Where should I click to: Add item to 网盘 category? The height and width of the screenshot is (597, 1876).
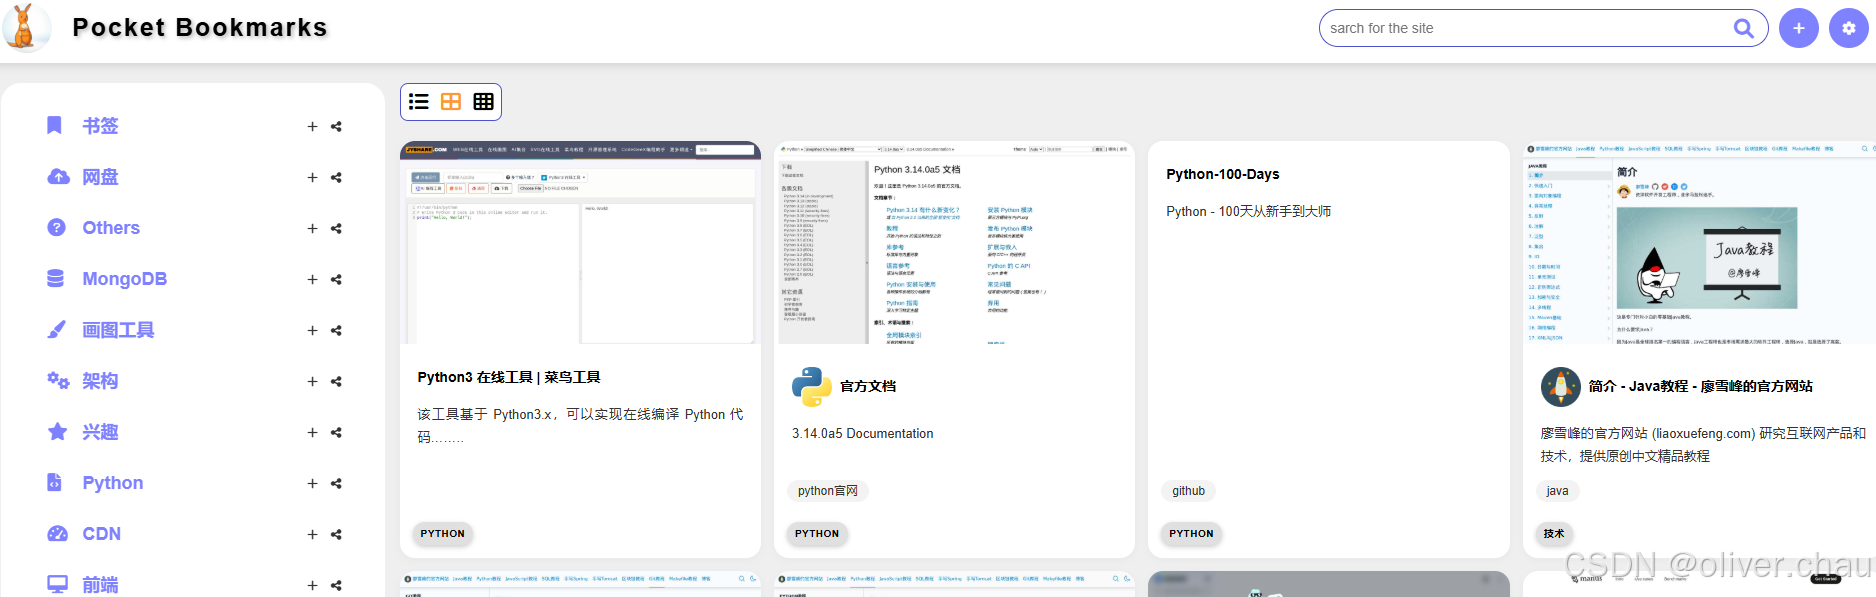click(312, 177)
